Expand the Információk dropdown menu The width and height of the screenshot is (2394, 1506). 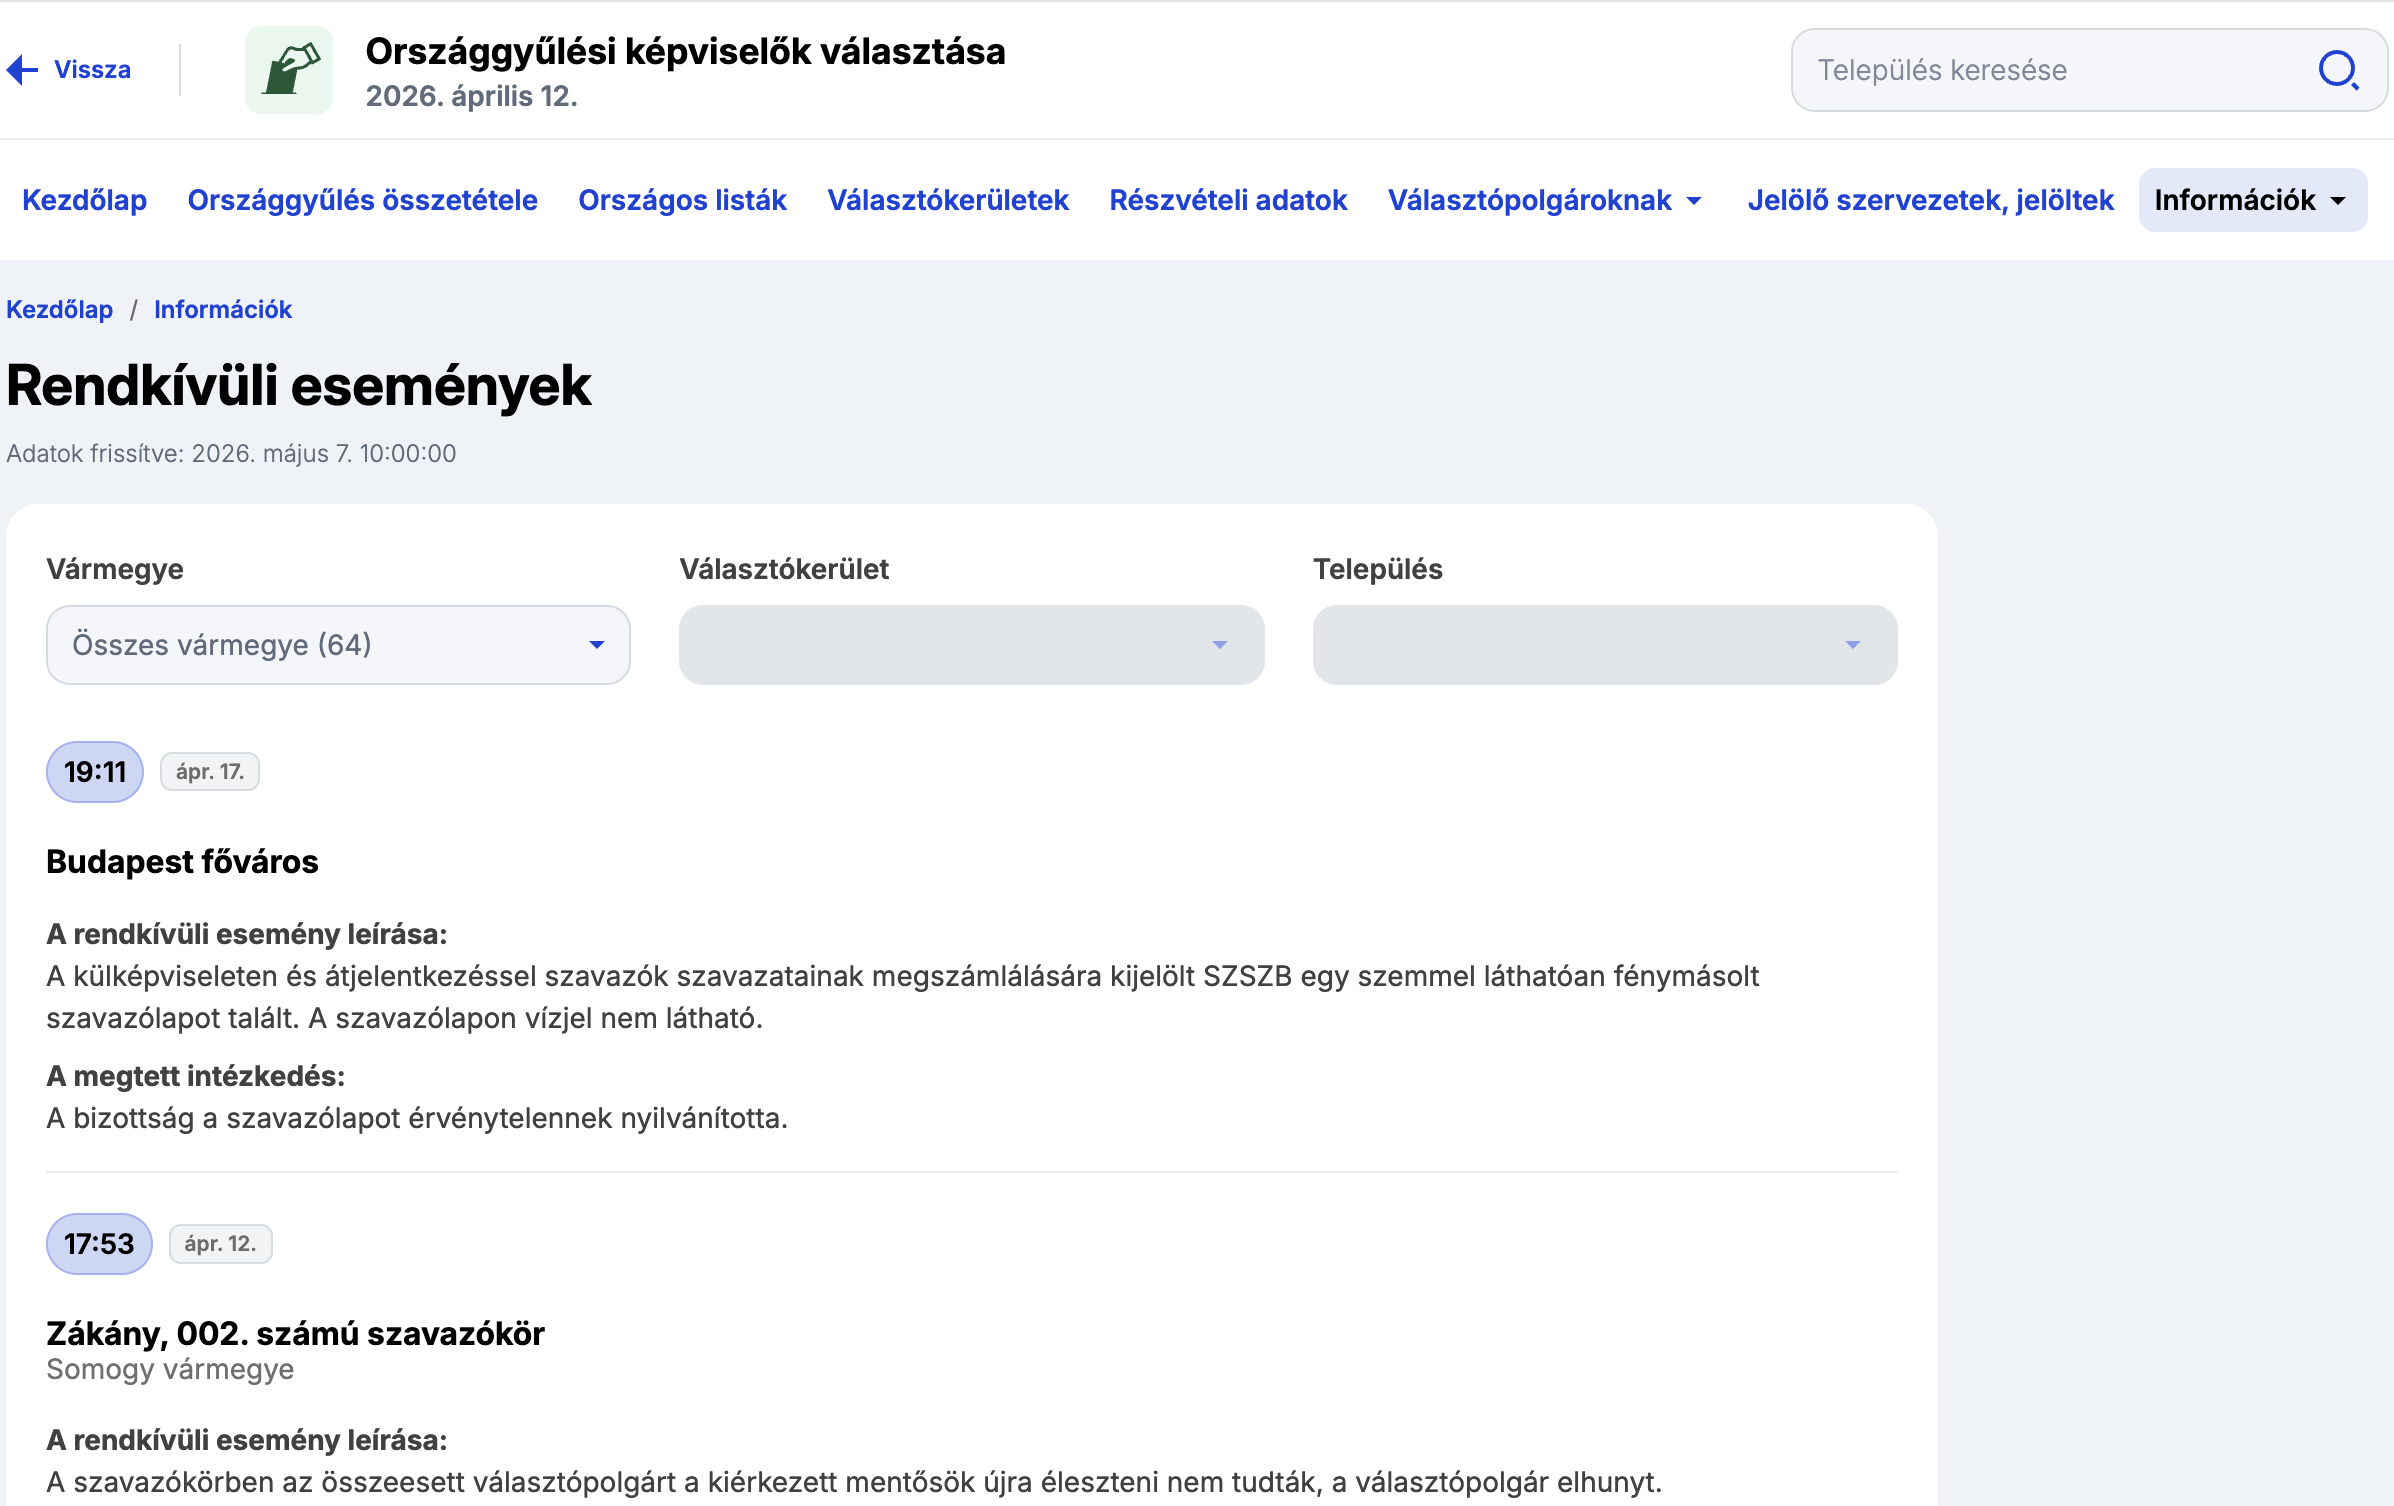[2252, 200]
